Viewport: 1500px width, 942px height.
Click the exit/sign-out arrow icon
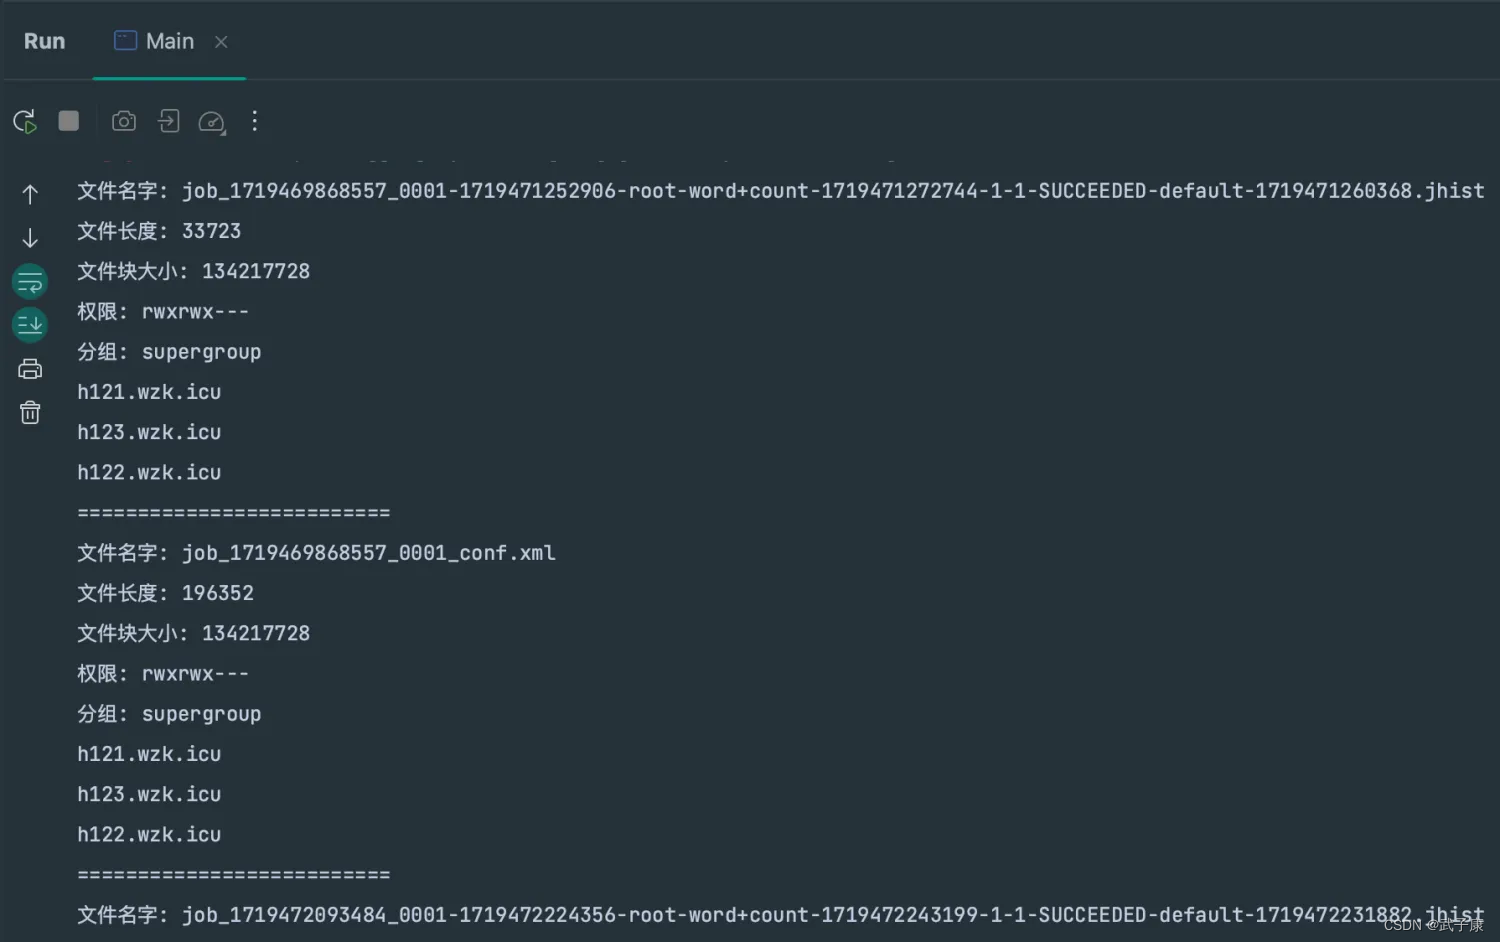[x=168, y=121]
